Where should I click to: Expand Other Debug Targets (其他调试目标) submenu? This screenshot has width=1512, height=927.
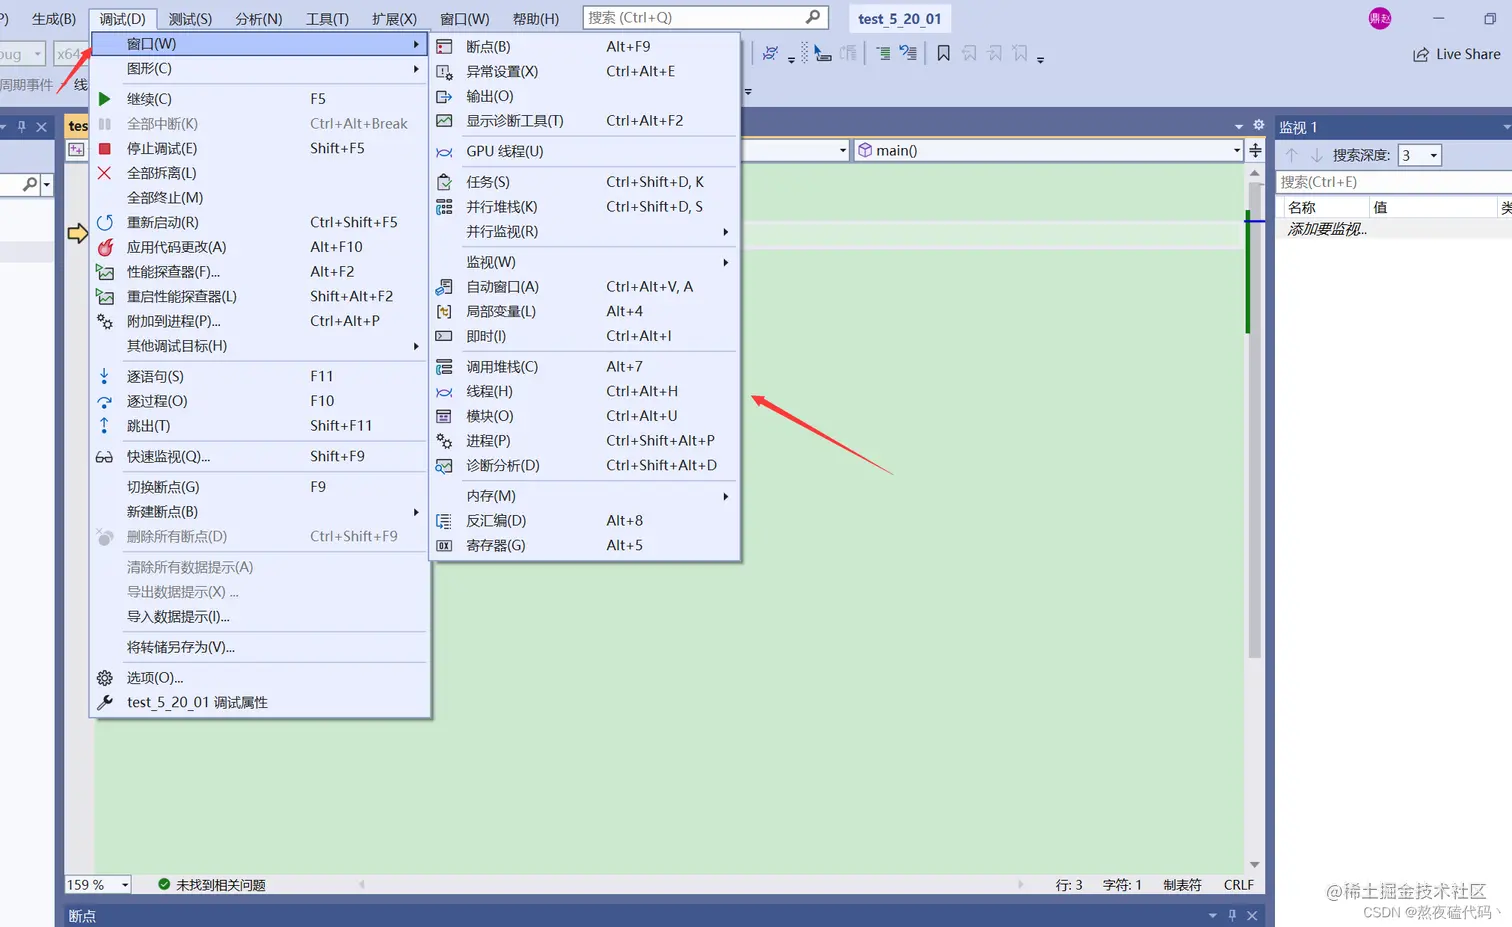[260, 346]
